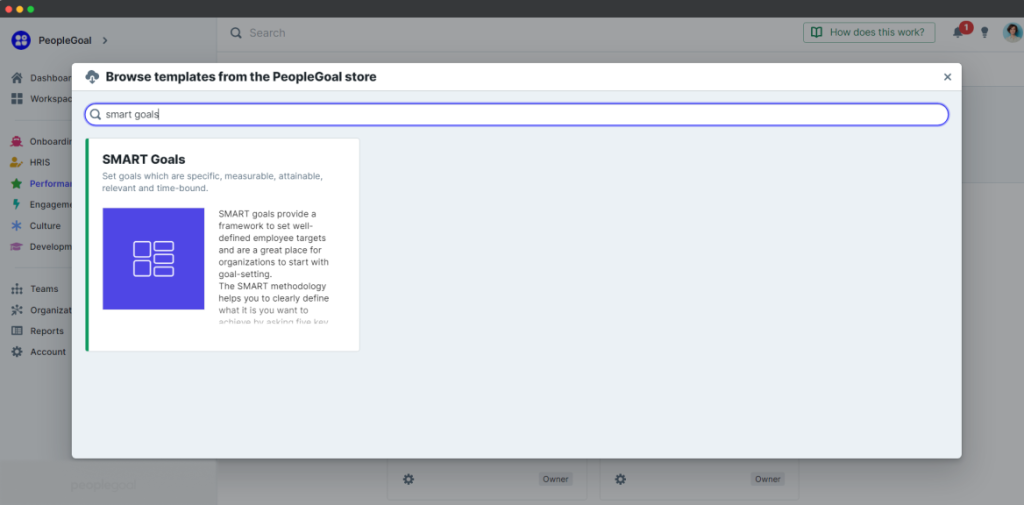Click the lightbulb tips icon
The width and height of the screenshot is (1024, 505).
(x=985, y=33)
